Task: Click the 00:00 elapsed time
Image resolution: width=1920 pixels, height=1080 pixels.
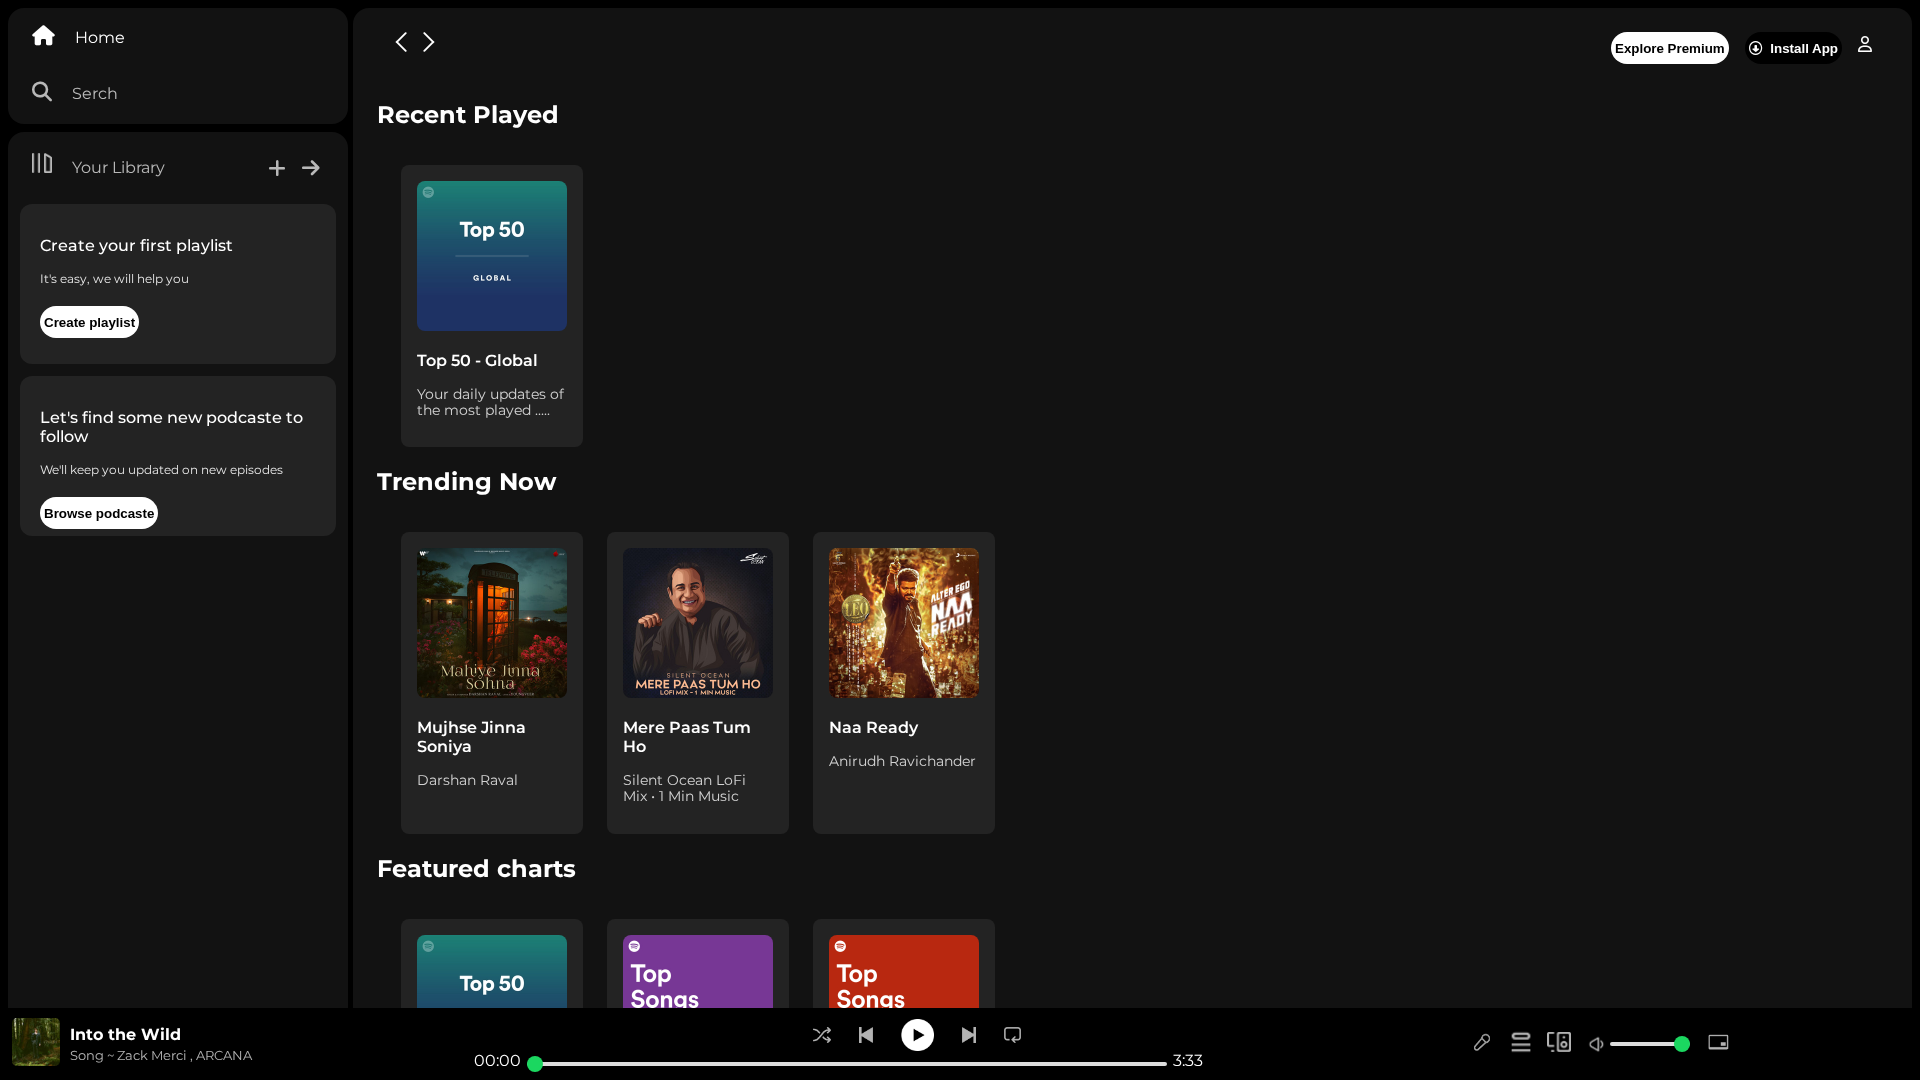Action: pyautogui.click(x=497, y=1061)
